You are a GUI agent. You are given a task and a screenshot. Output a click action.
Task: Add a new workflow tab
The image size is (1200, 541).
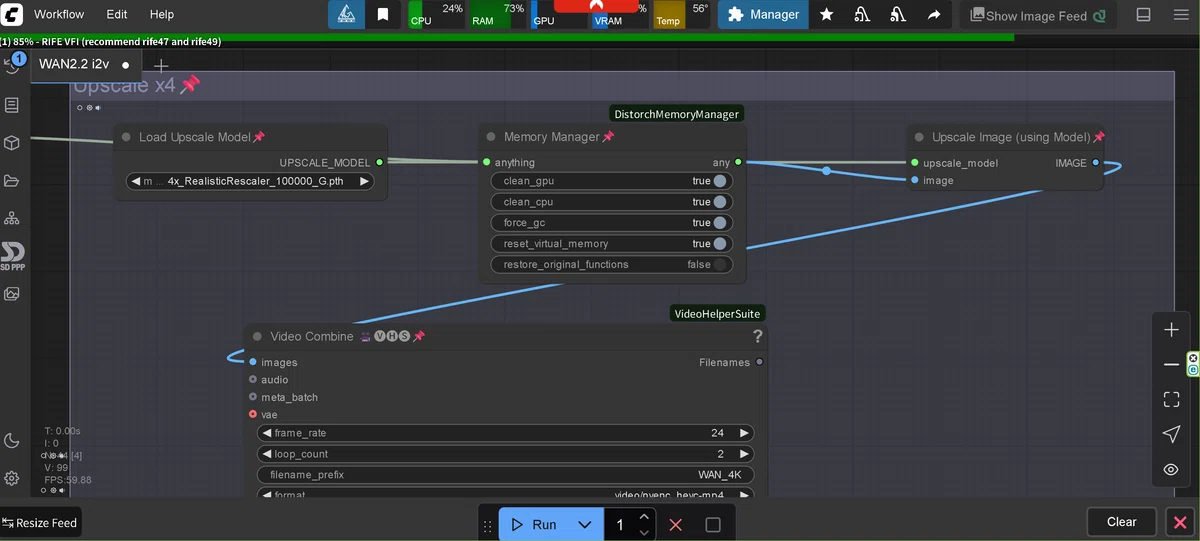(x=161, y=66)
